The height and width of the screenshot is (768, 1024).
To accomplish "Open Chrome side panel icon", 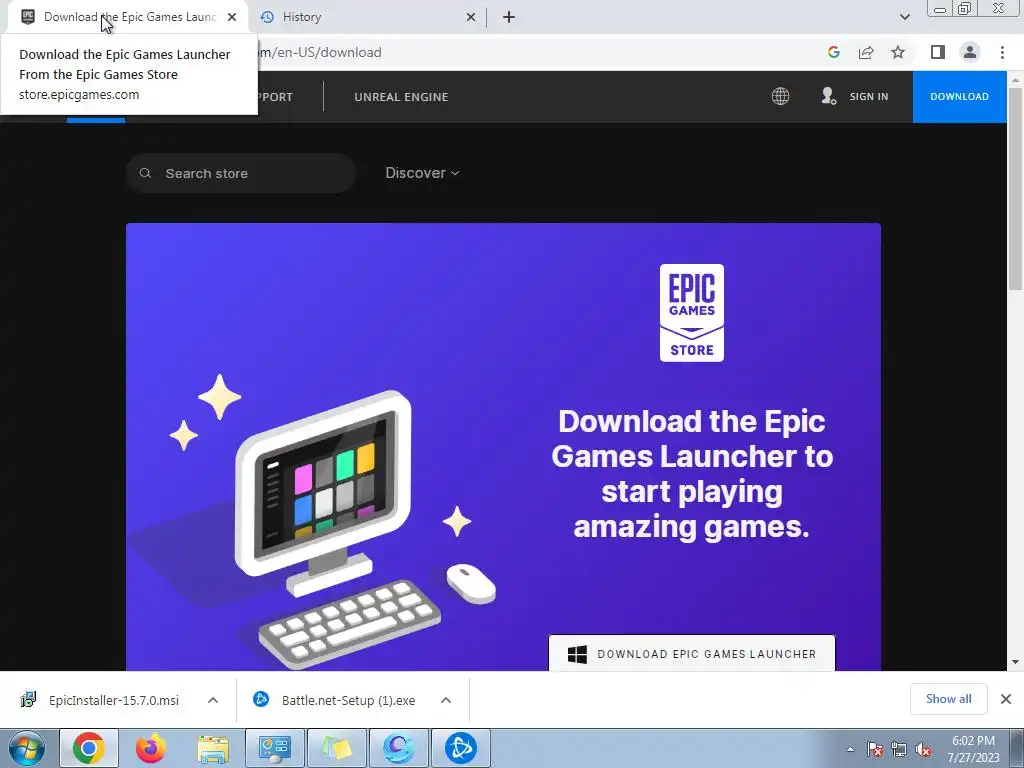I will coord(938,52).
